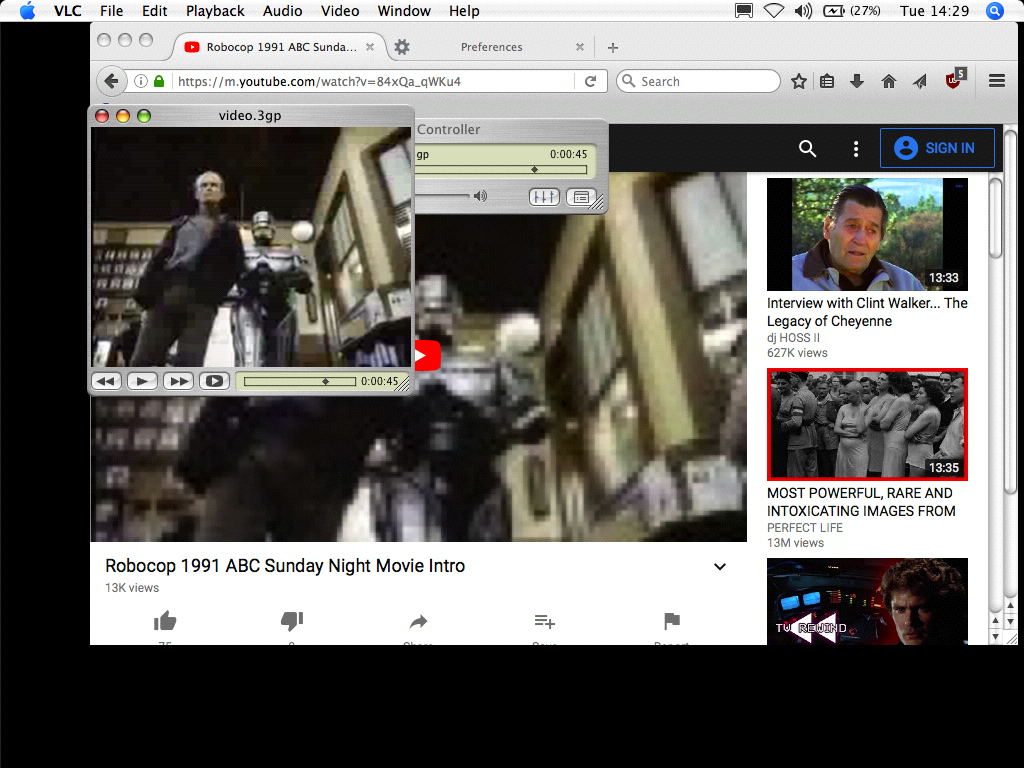Click play button in video.3gp window
Image resolution: width=1024 pixels, height=768 pixels.
click(142, 381)
